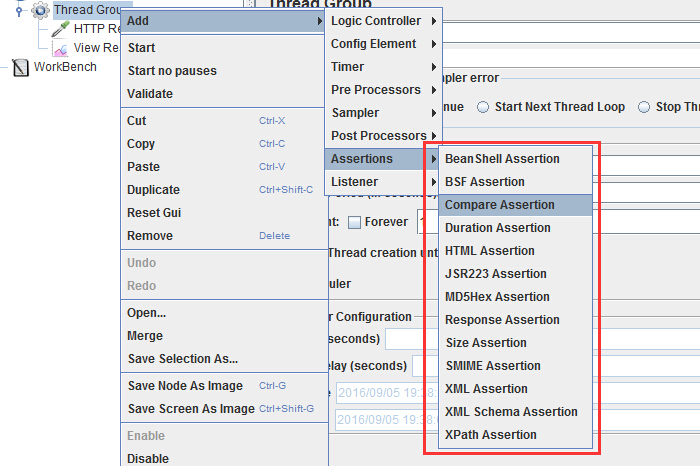Collapse the Thread Group tree node handle
The height and width of the screenshot is (466, 700).
(x=19, y=9)
